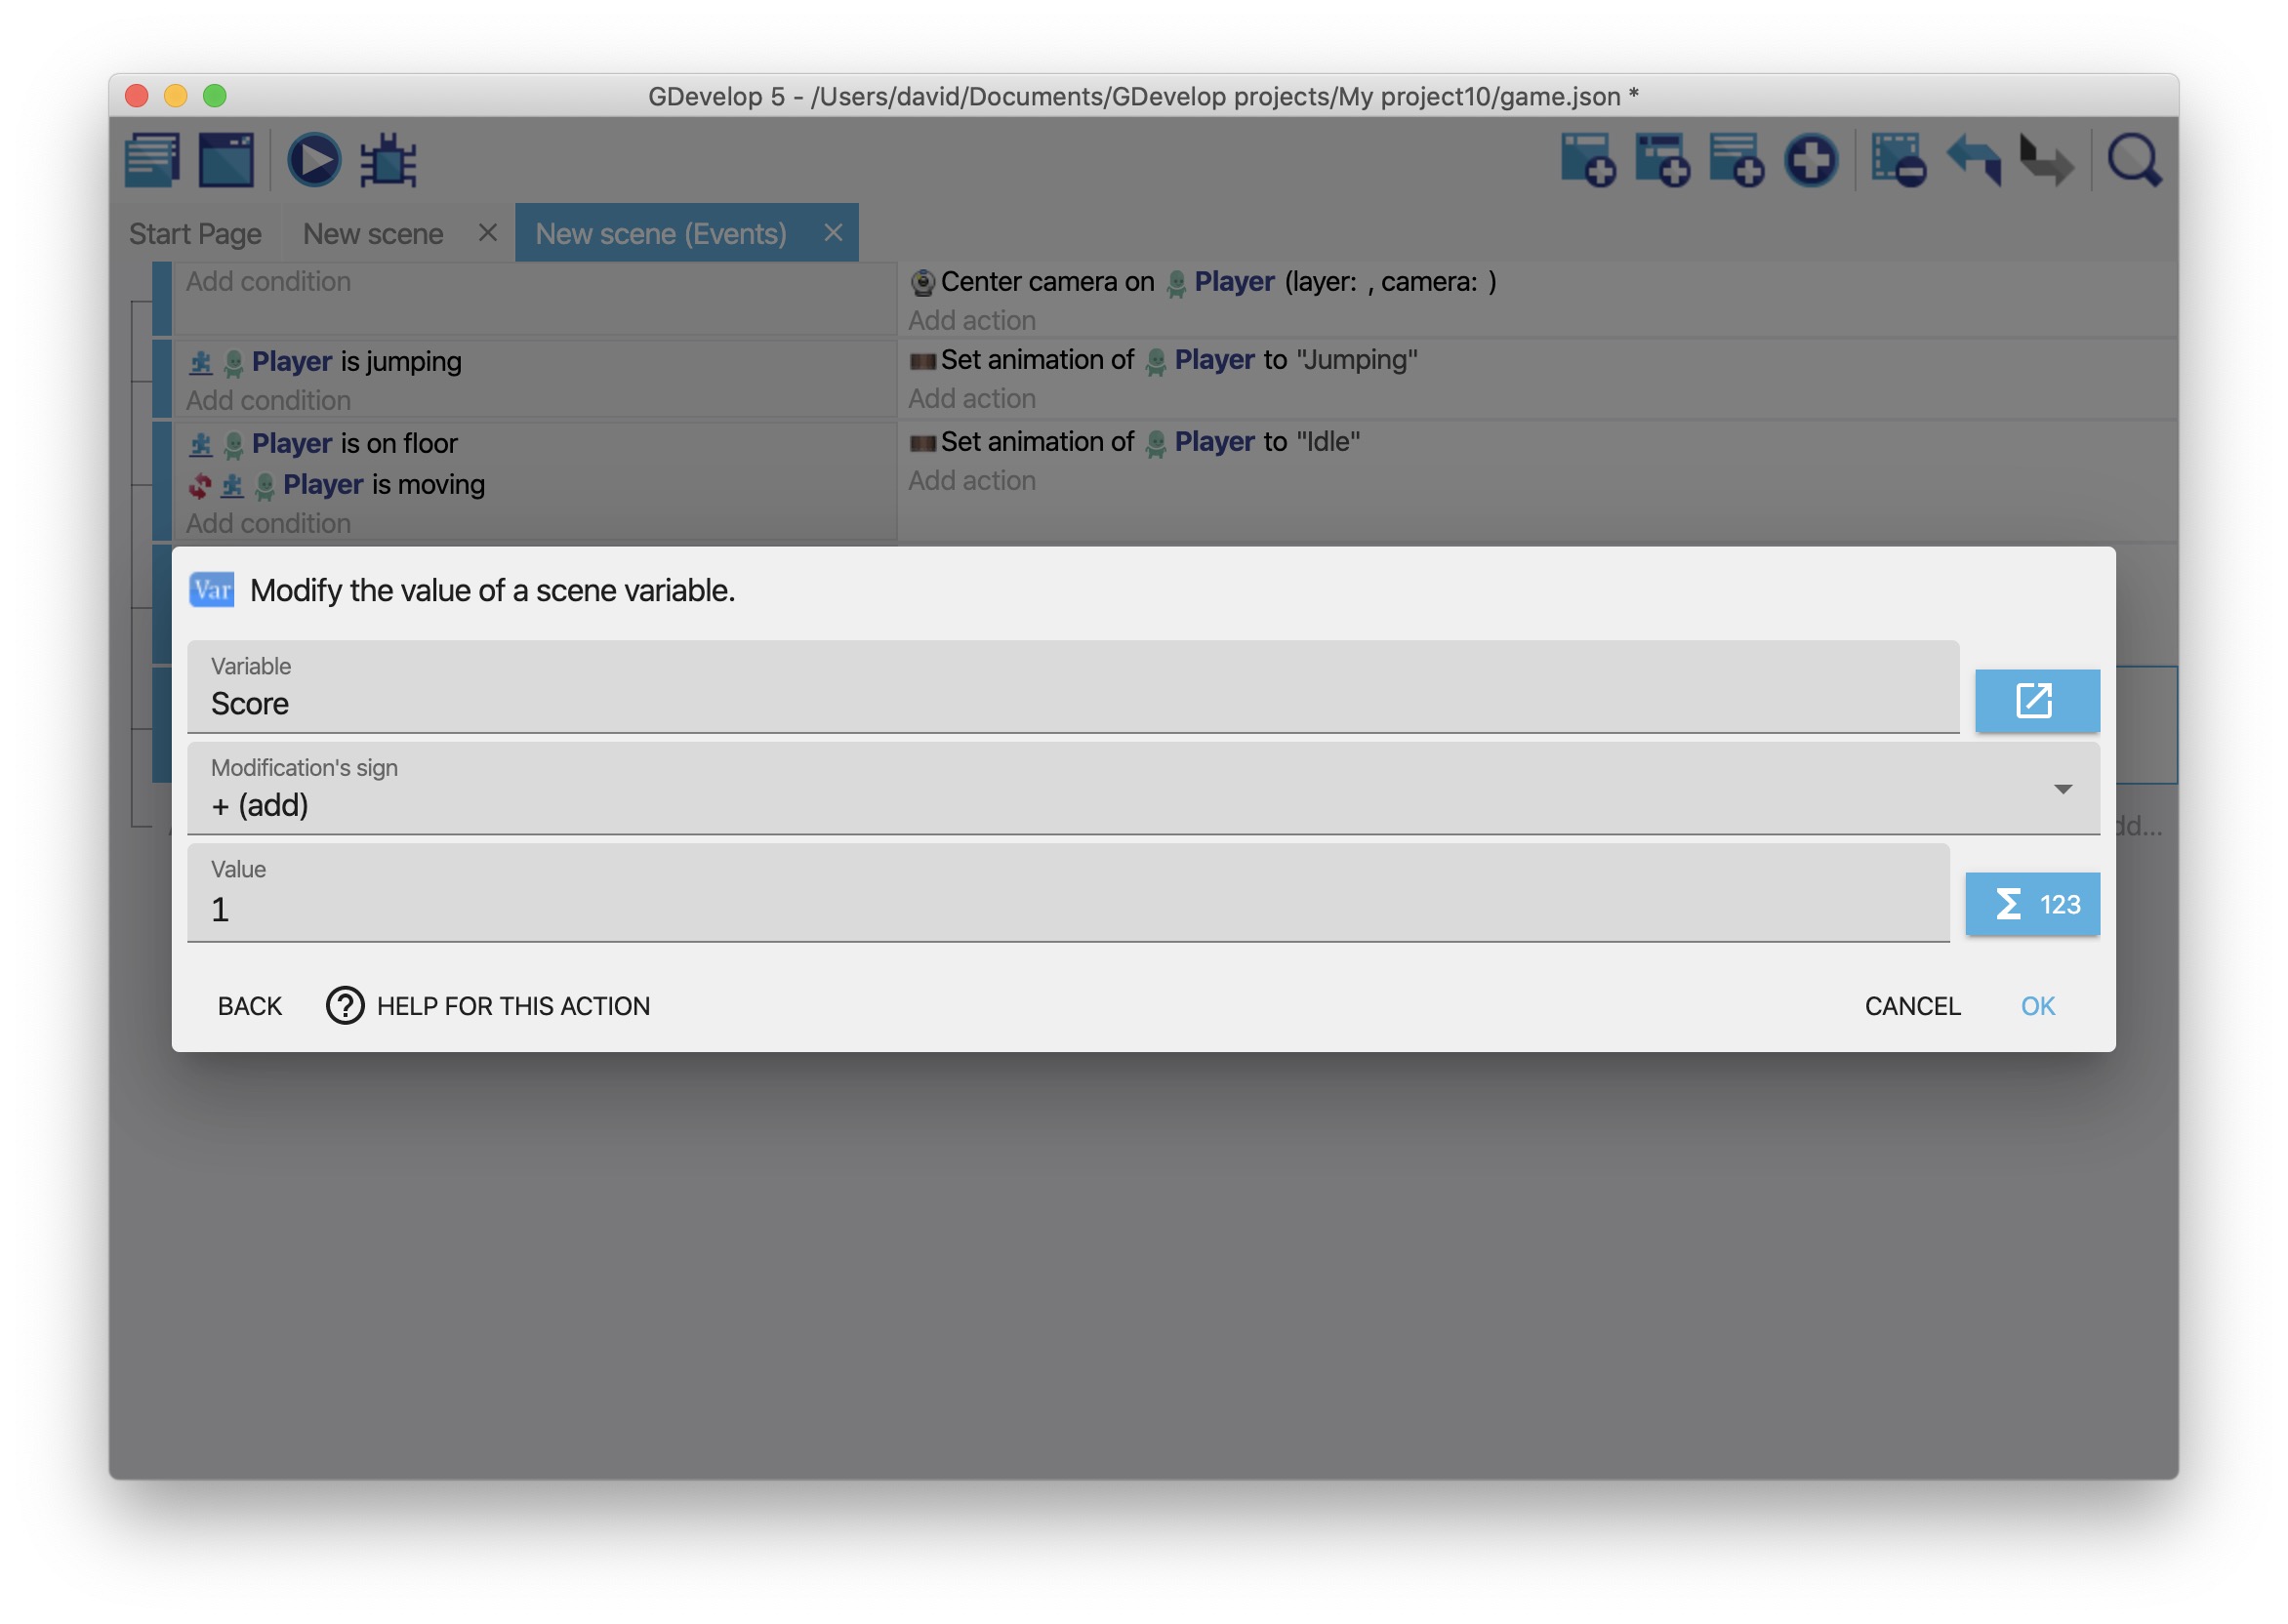
Task: Open the events search magnifier icon
Action: 2133,160
